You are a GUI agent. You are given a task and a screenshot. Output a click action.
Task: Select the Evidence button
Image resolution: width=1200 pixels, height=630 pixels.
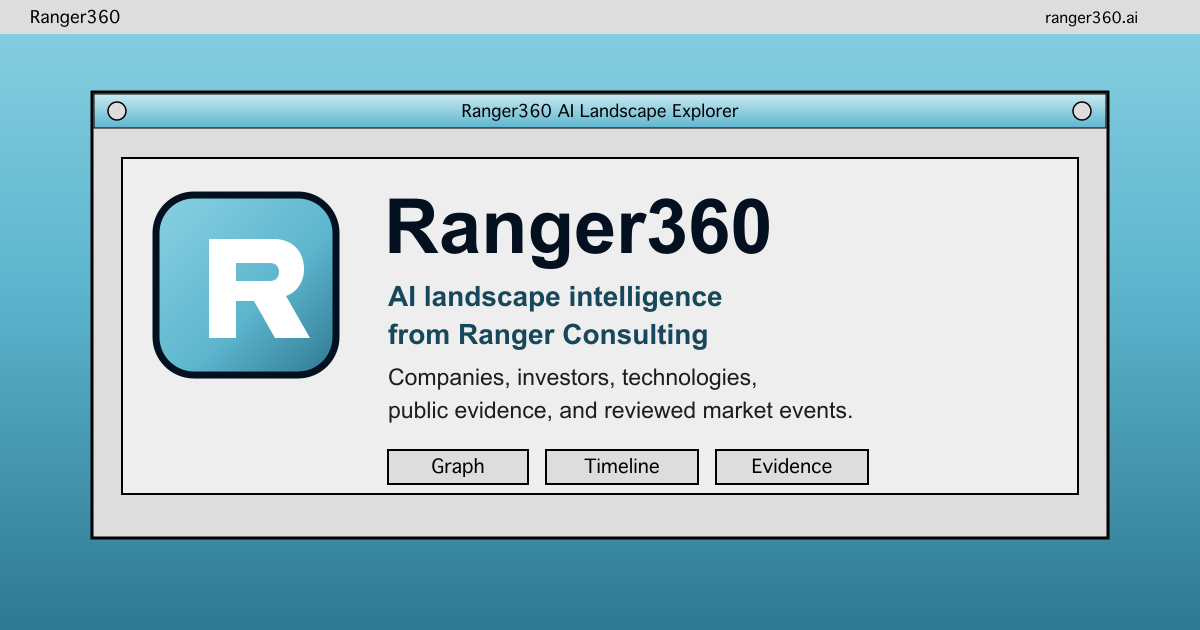792,467
